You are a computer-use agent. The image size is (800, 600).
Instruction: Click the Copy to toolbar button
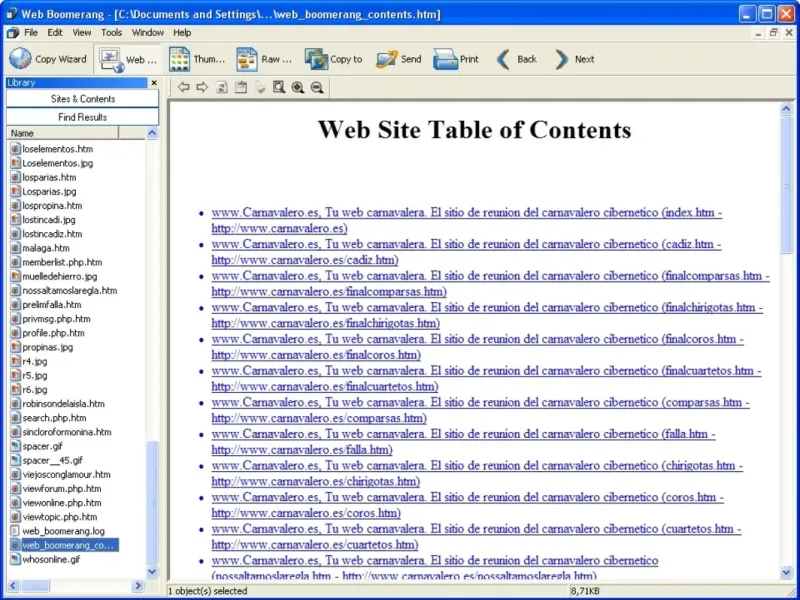click(334, 59)
